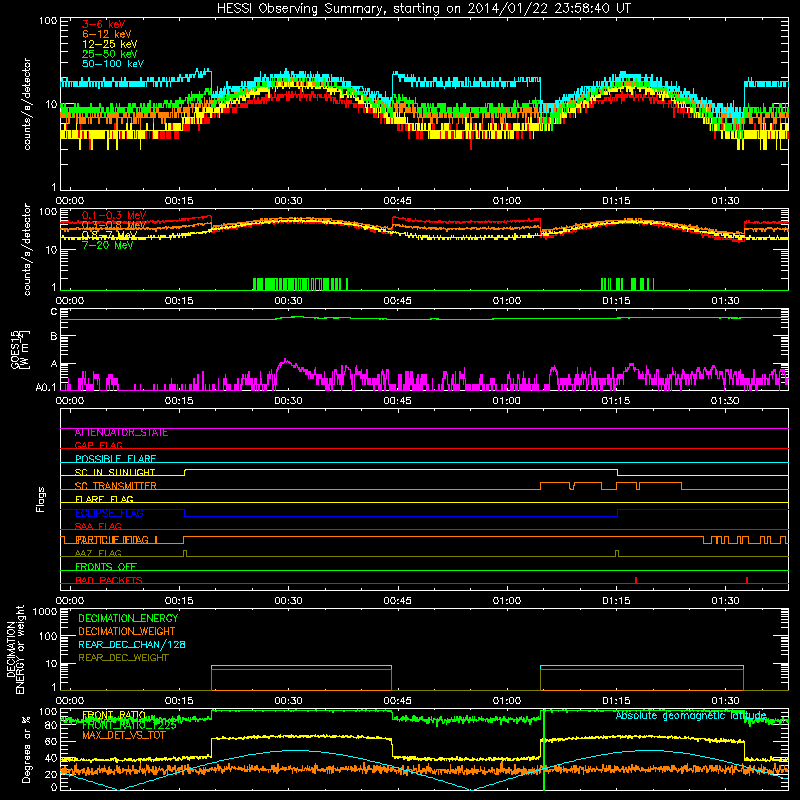Pick the SAA_FLAG label
The width and height of the screenshot is (800, 800).
pos(98,527)
